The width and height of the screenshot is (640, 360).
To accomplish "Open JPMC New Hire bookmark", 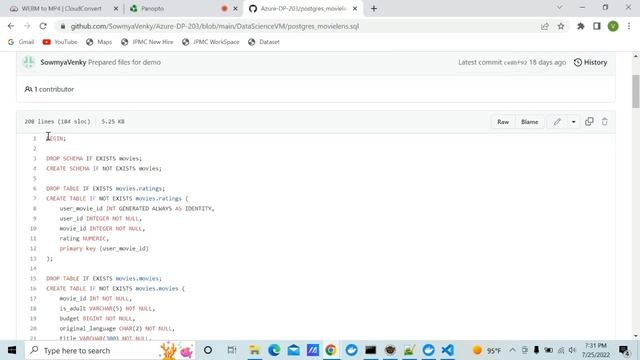I will tap(147, 42).
